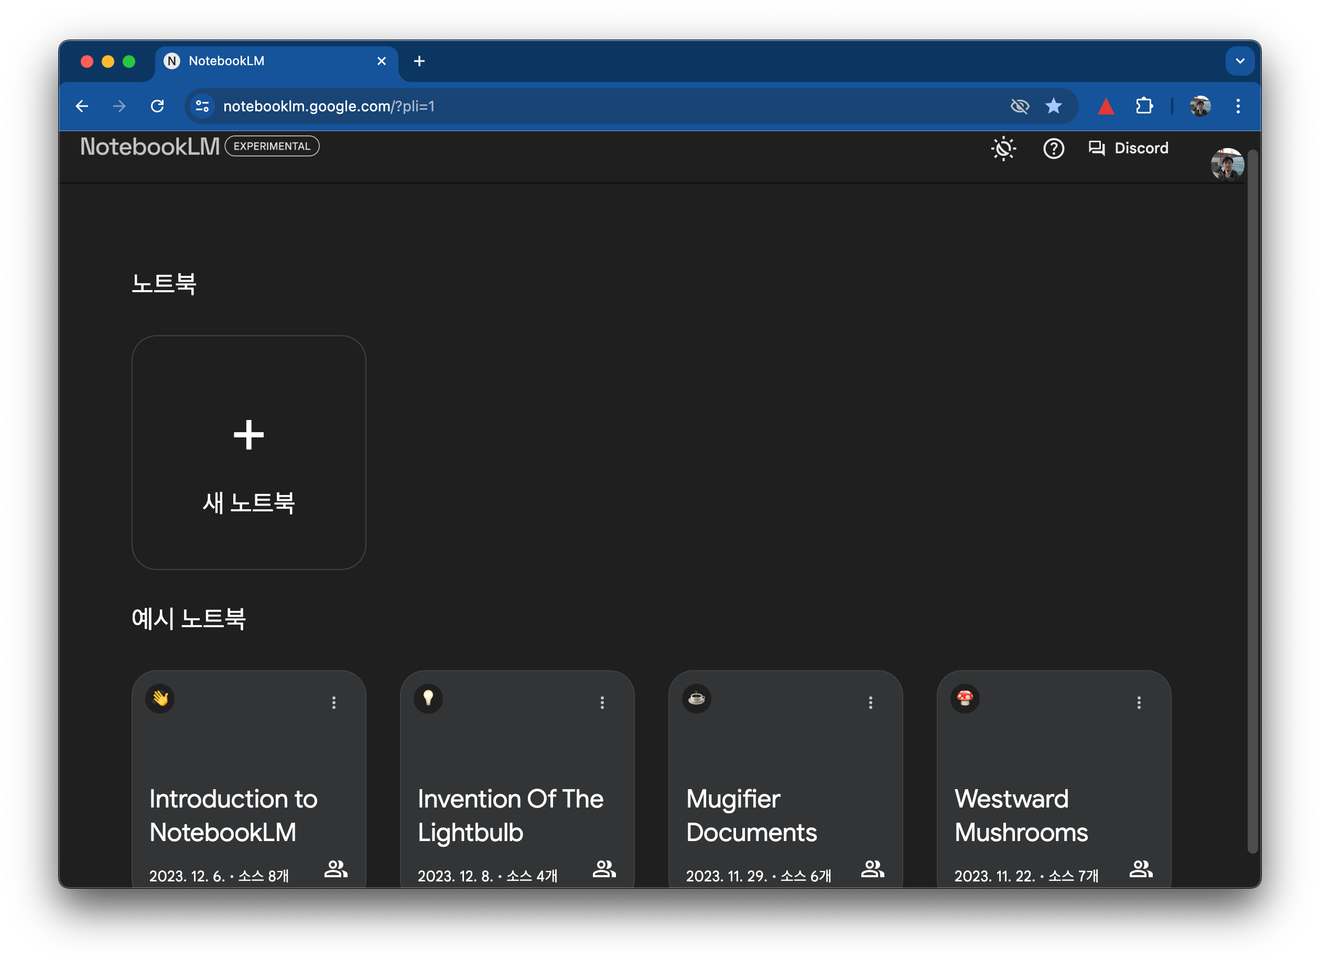The height and width of the screenshot is (966, 1320).
Task: Open Chrome three-dot menu
Action: click(x=1238, y=106)
